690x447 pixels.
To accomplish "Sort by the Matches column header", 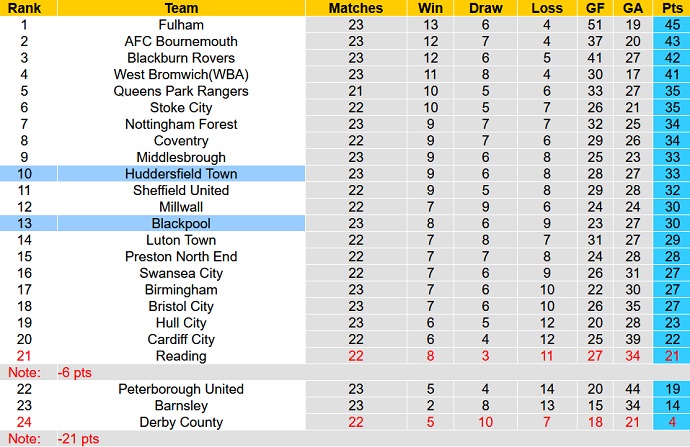I will (356, 8).
